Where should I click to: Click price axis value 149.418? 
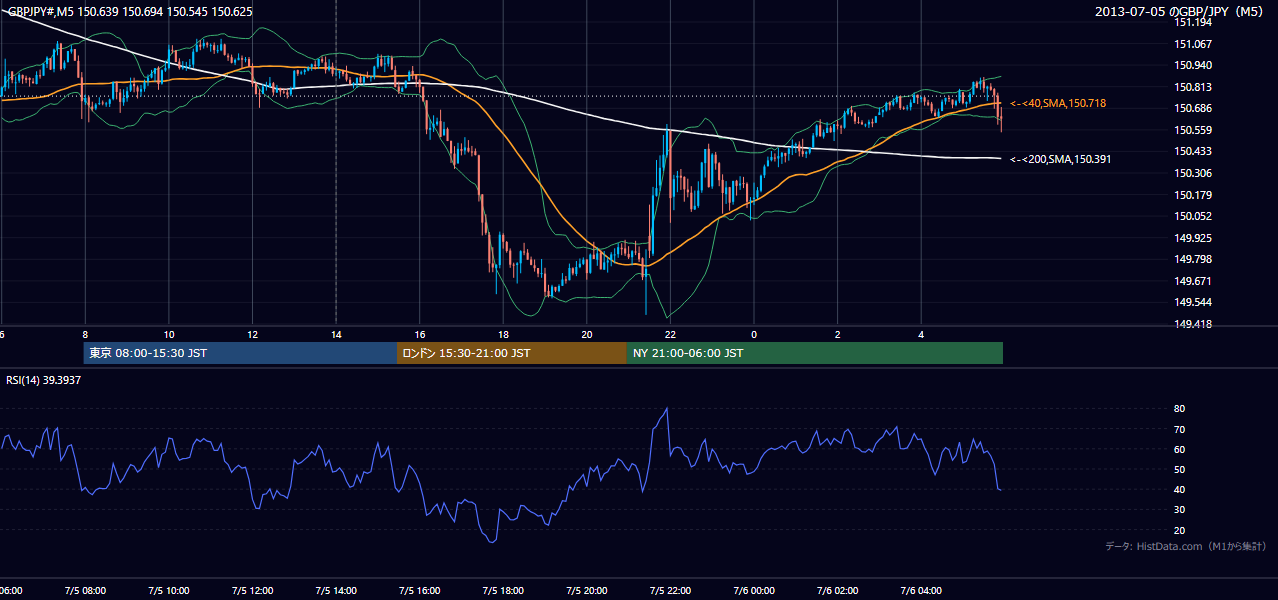click(1194, 324)
